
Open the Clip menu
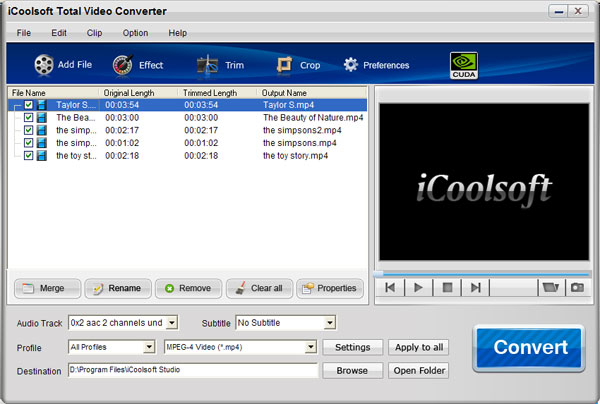pyautogui.click(x=95, y=33)
